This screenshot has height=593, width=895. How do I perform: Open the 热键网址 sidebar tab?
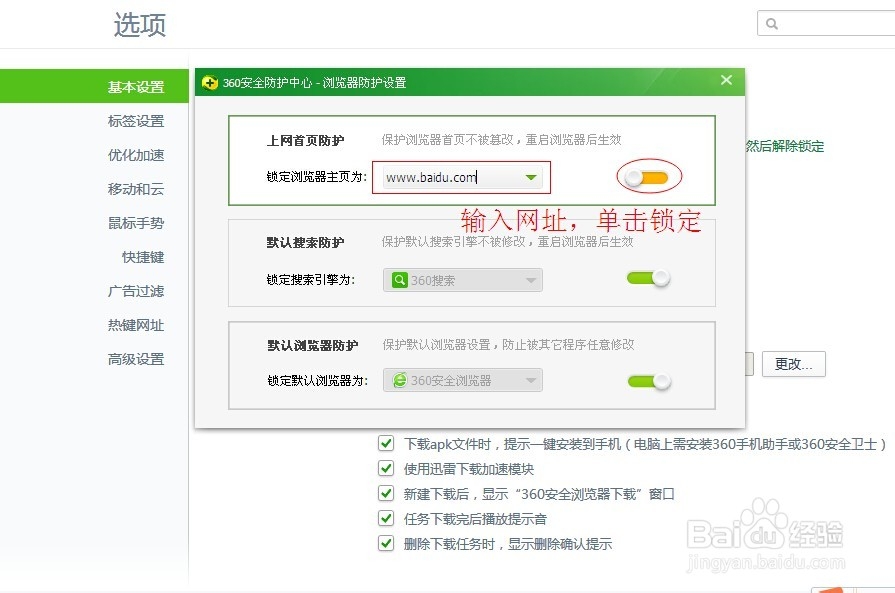[x=136, y=325]
